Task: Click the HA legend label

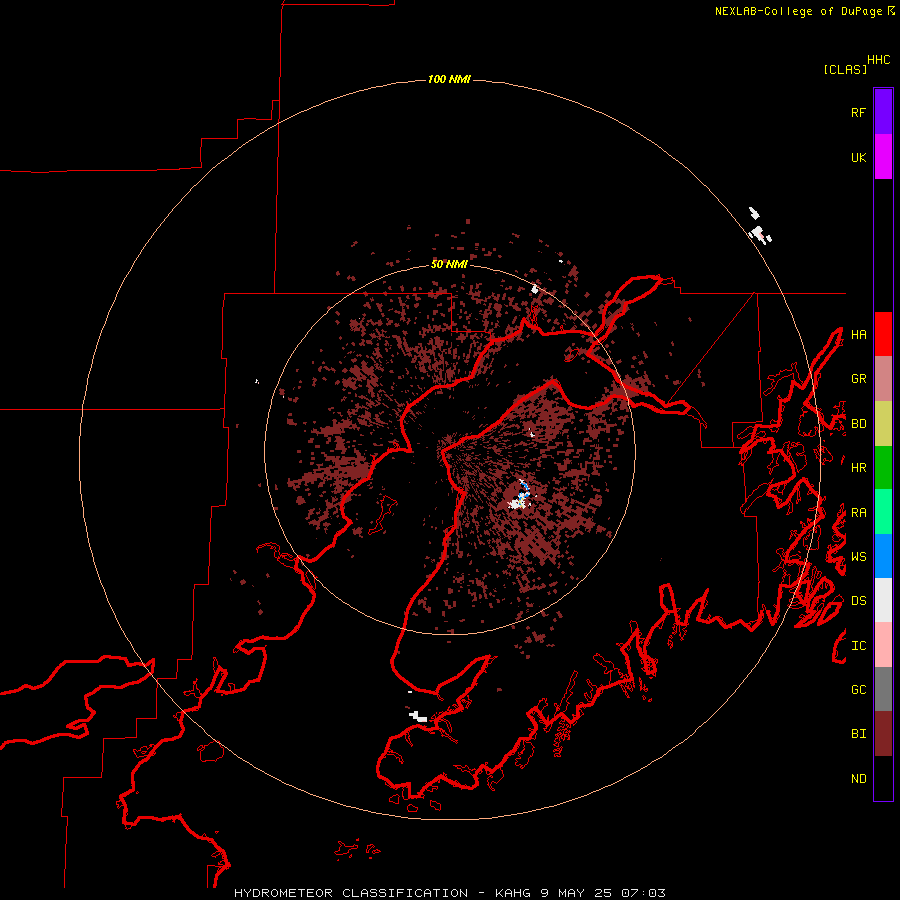Action: [858, 335]
